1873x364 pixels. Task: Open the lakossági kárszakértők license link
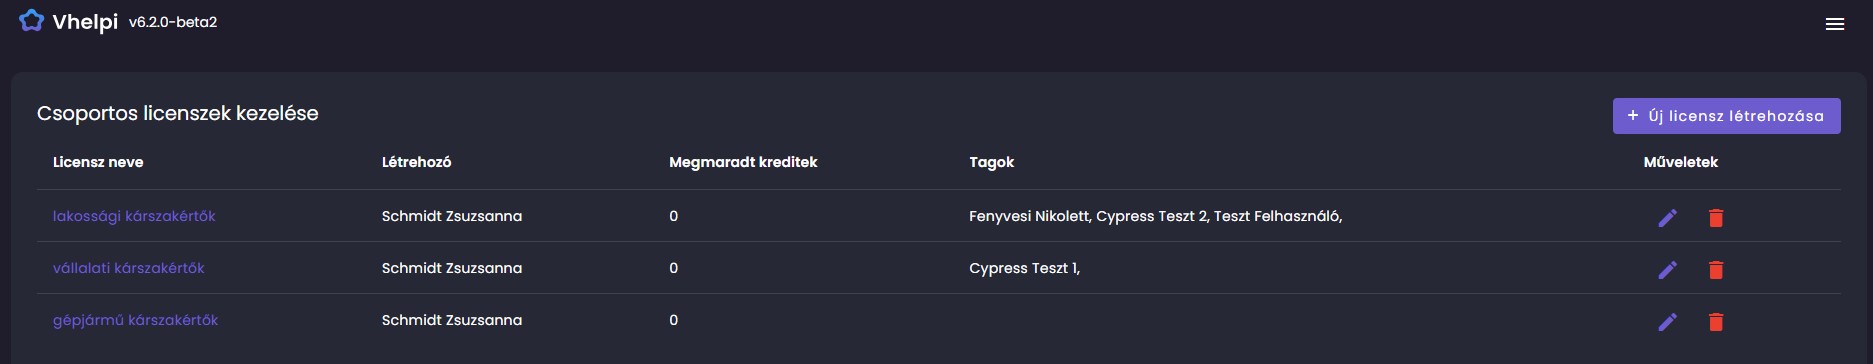click(x=134, y=216)
